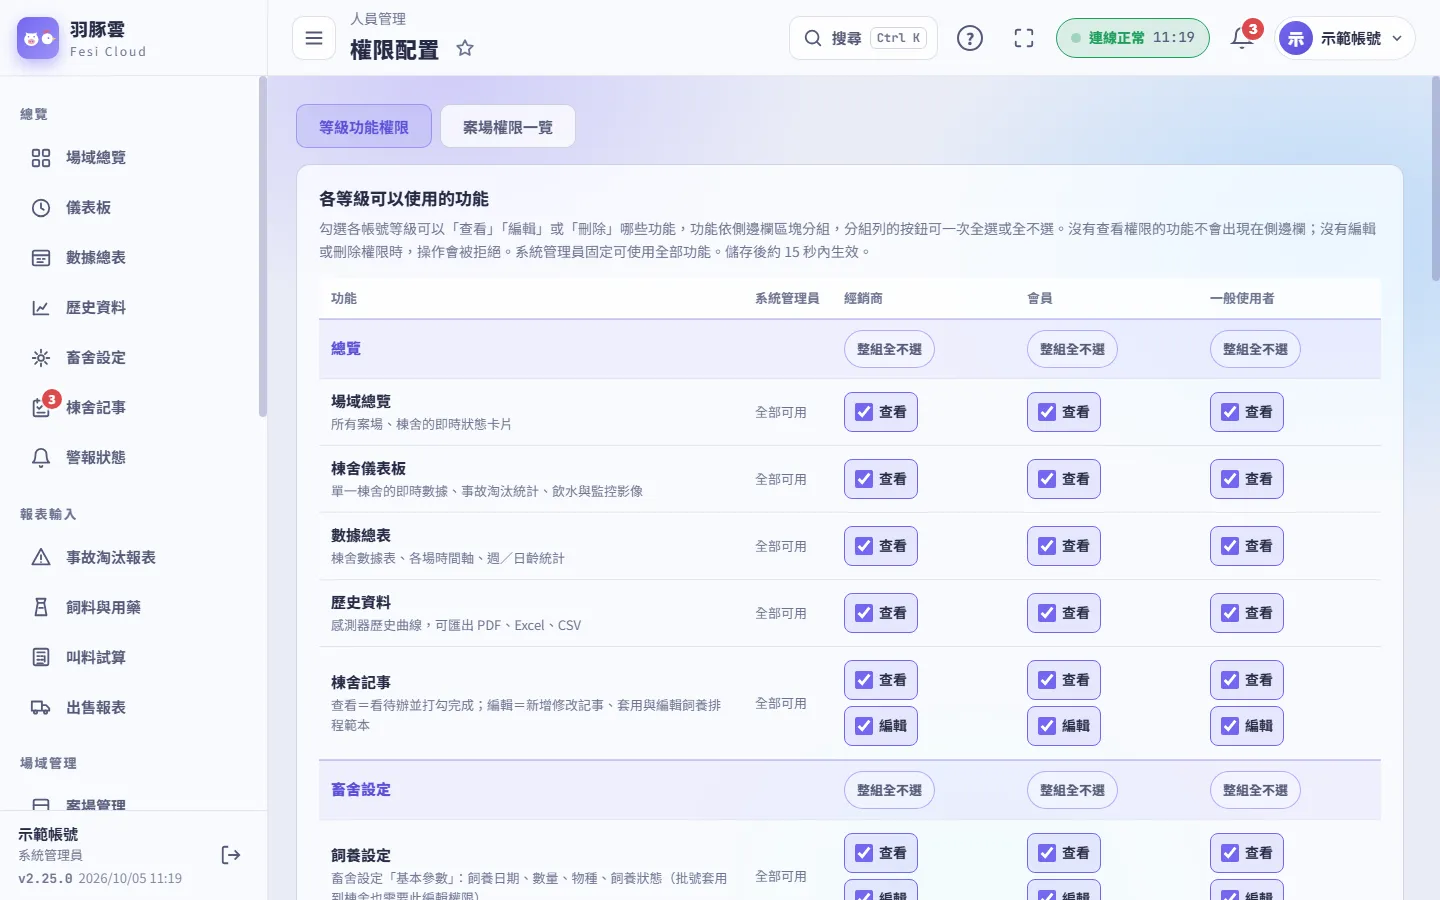Click the 系統管理員 column header
Viewport: 1440px width, 900px height.
pos(787,298)
